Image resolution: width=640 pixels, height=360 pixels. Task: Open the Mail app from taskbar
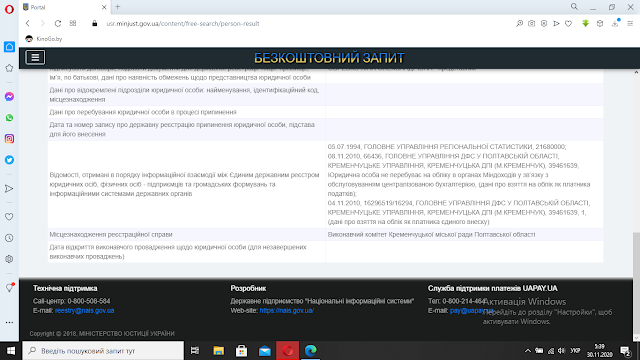pos(264,351)
